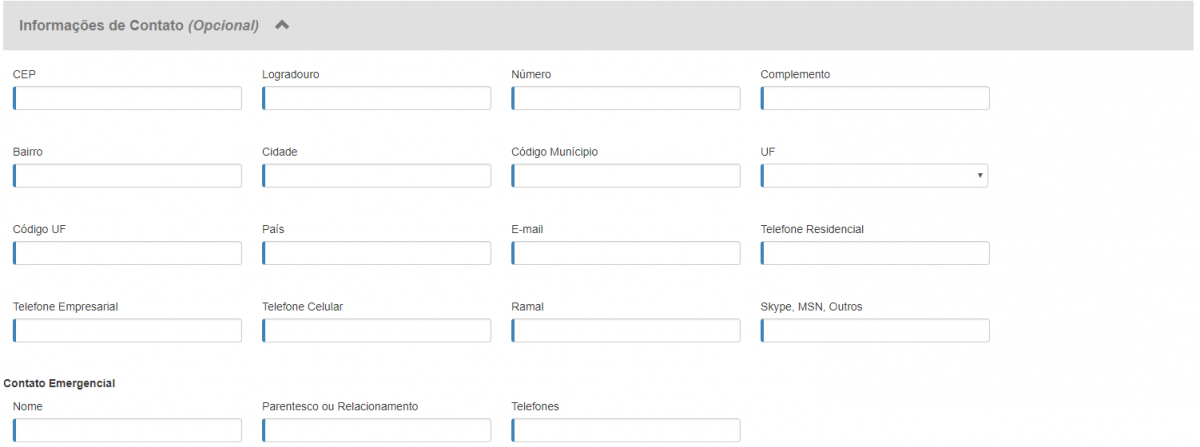The image size is (1200, 447).
Task: Focus the Logradouro text box
Action: (377, 98)
